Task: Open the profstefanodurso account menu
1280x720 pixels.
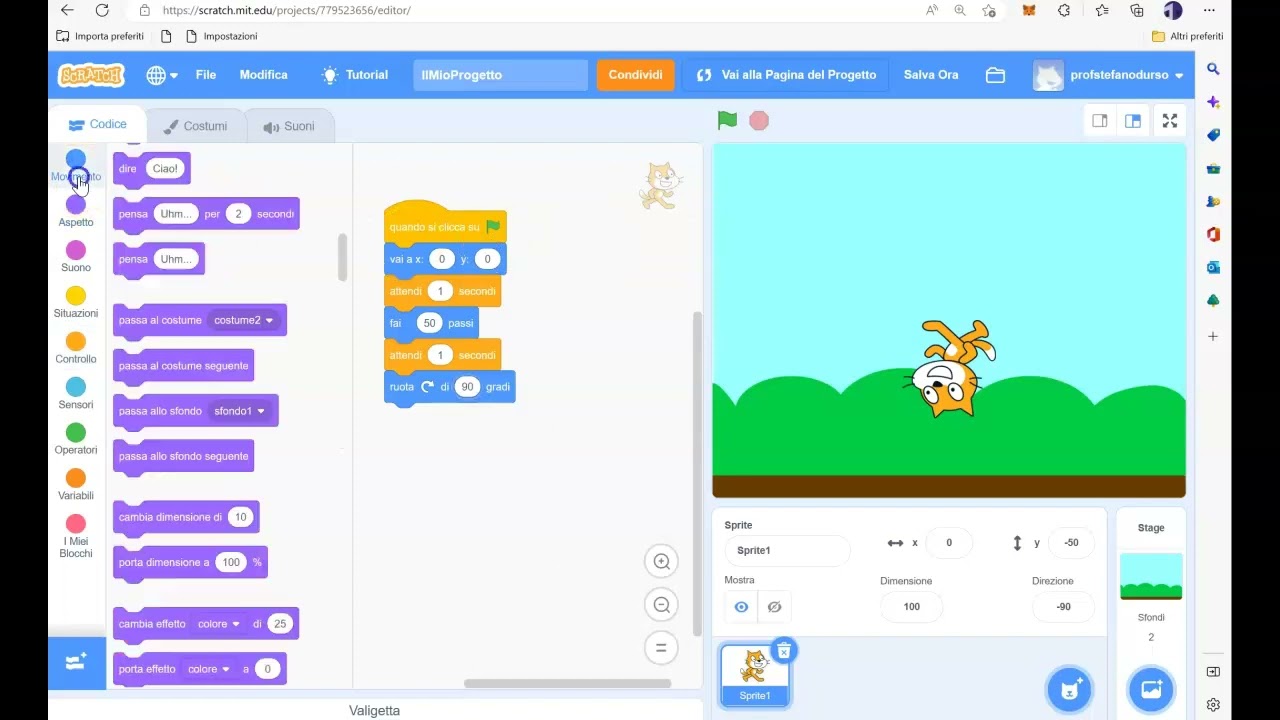Action: click(x=1108, y=75)
